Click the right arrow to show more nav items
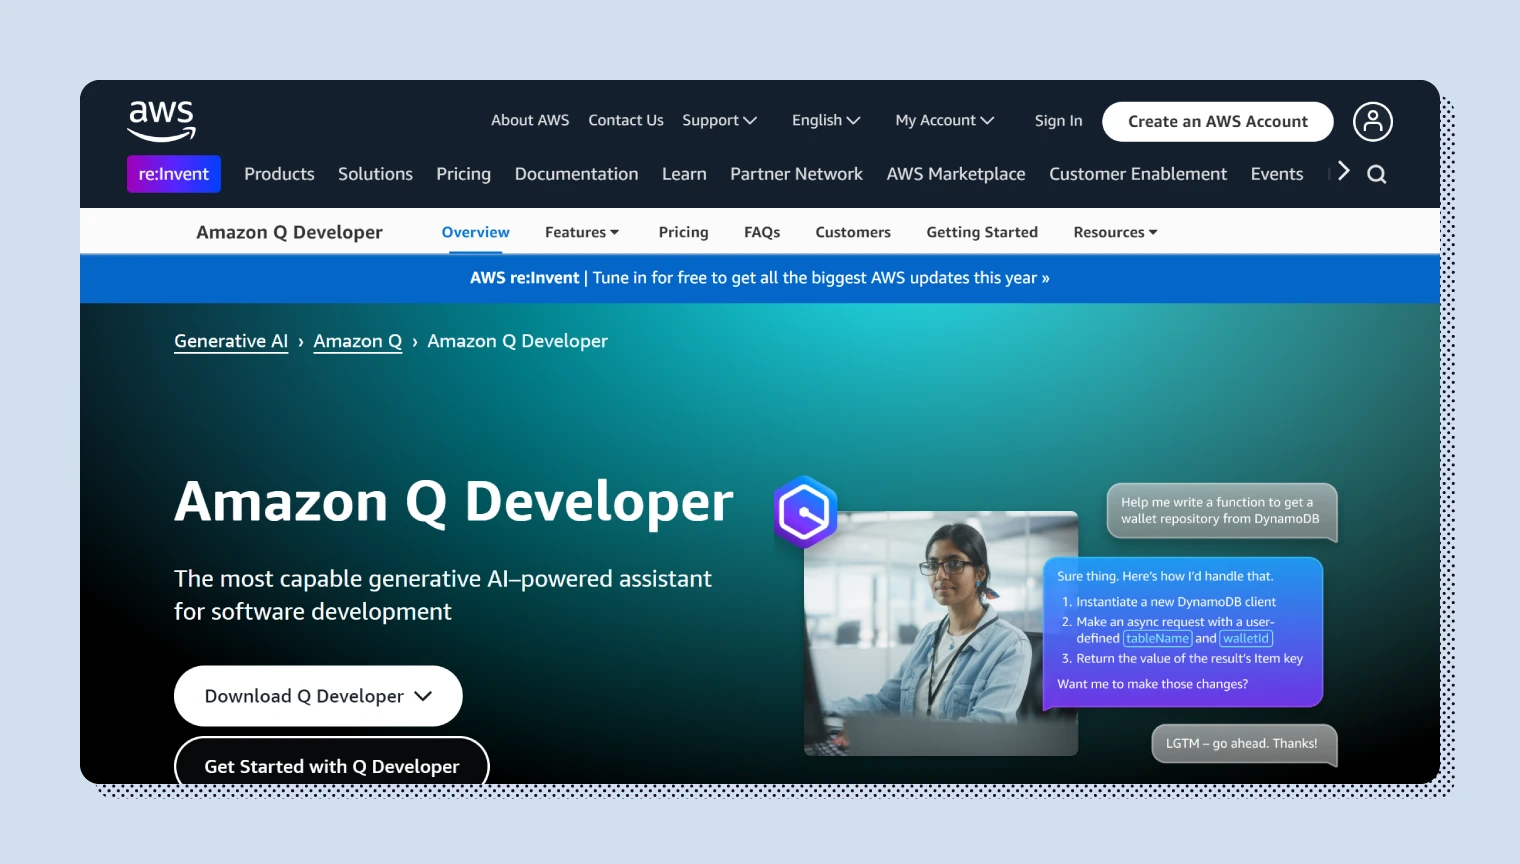The height and width of the screenshot is (864, 1520). click(1344, 172)
